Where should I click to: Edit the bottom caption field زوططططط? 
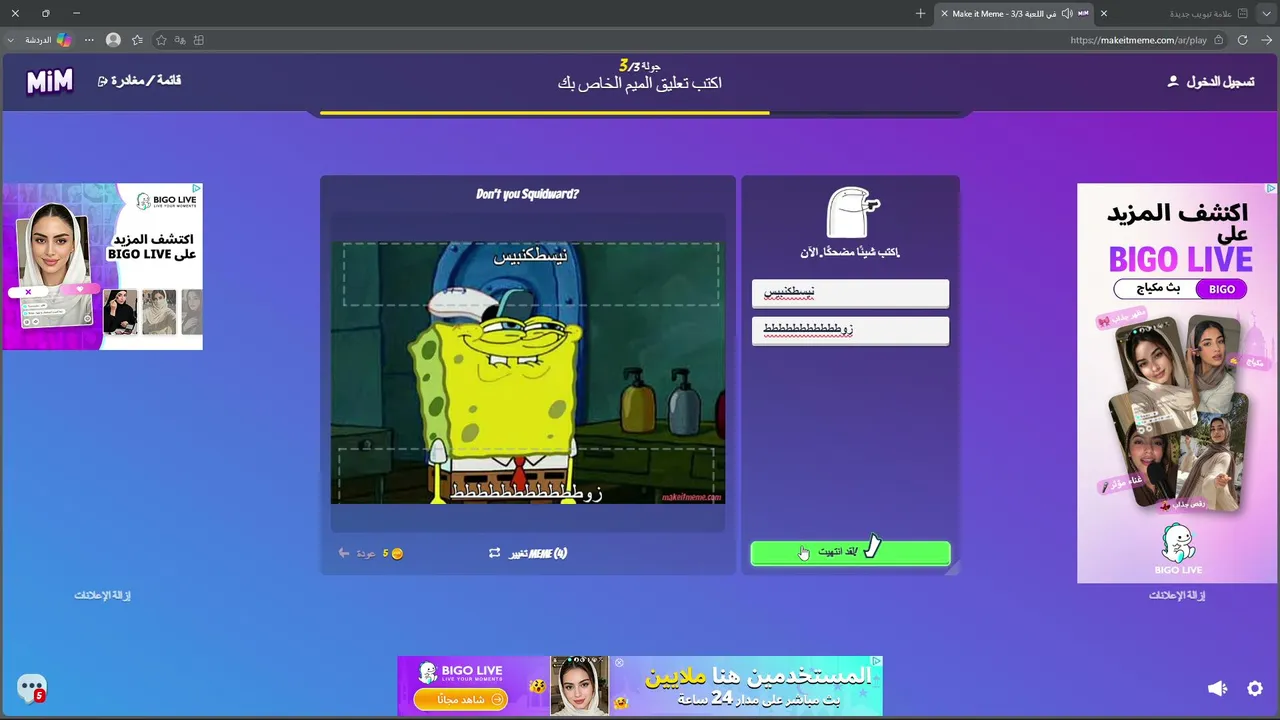(x=850, y=330)
